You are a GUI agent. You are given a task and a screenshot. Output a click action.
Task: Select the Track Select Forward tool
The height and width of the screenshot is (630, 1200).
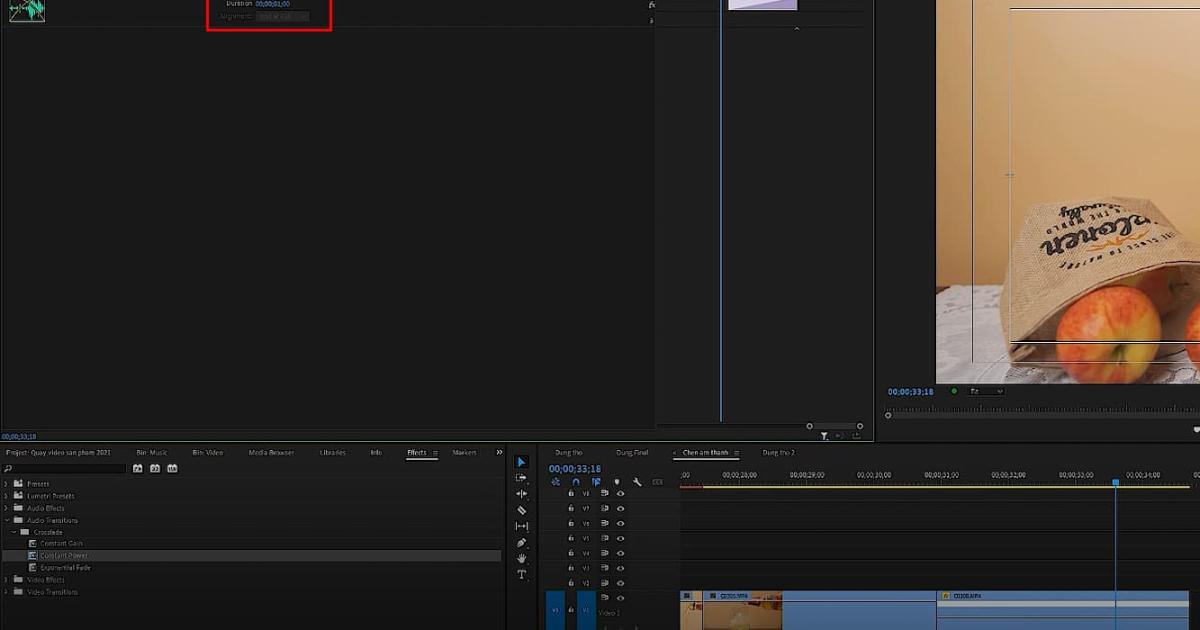(521, 478)
